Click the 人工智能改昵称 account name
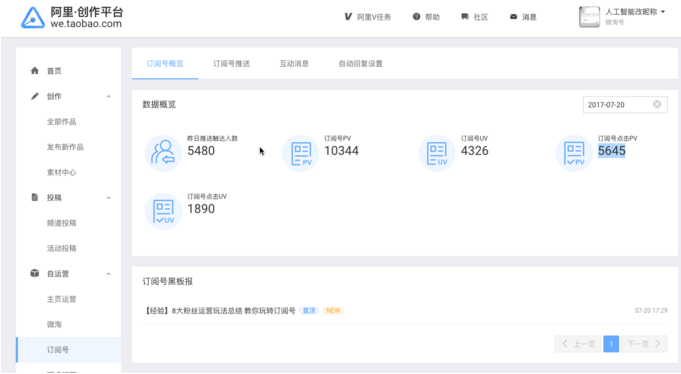Screen dimensions: 681x374 tap(631, 12)
